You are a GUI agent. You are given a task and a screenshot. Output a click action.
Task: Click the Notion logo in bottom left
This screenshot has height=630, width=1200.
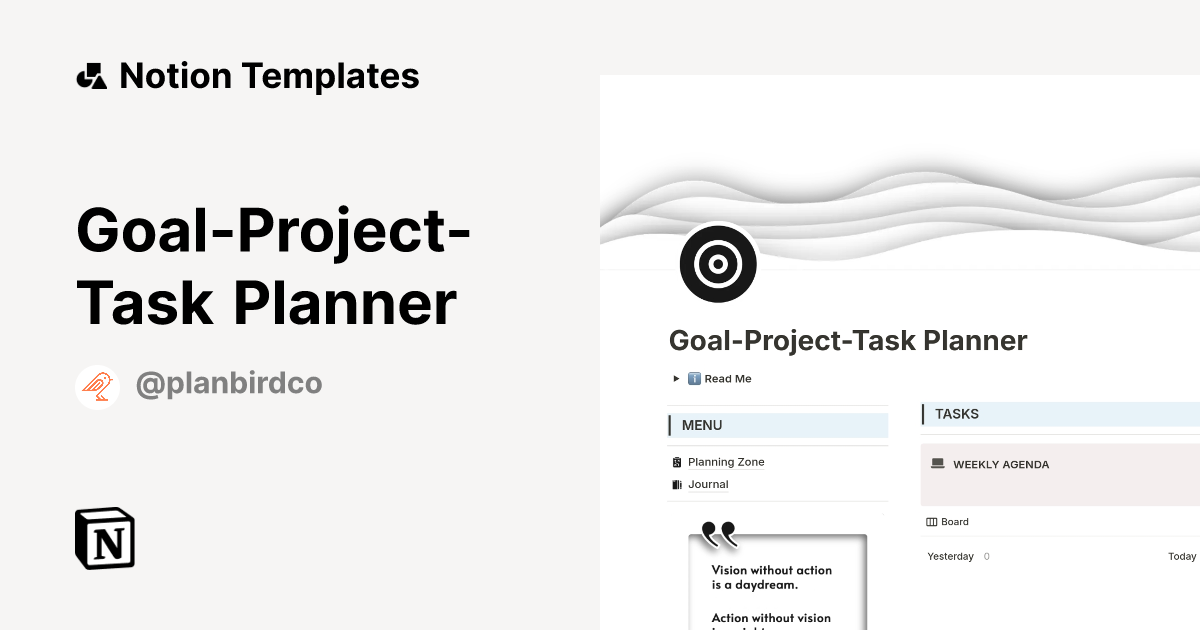[103, 538]
